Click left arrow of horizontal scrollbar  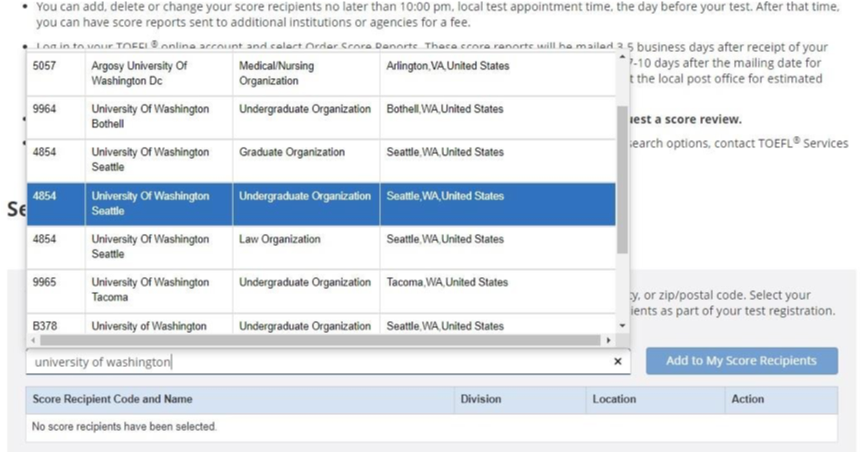pos(33,341)
